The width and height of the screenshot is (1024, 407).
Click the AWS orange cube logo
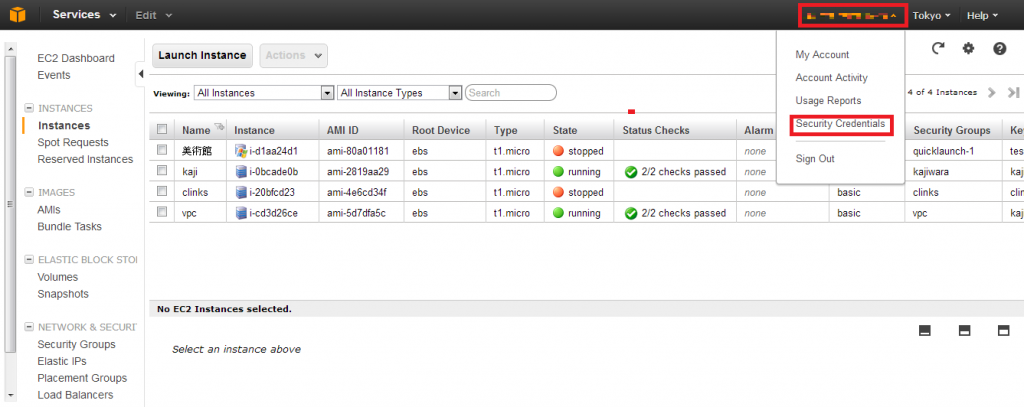click(18, 14)
